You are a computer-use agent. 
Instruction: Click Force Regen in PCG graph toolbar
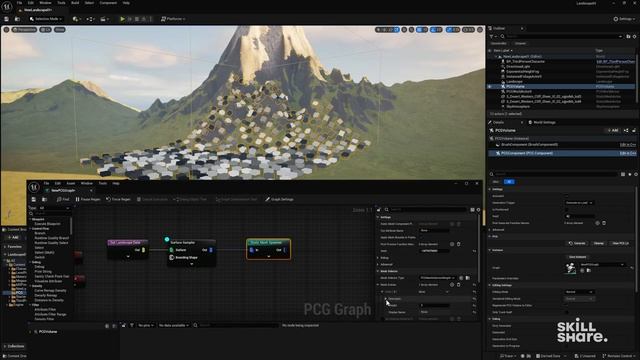(x=118, y=199)
